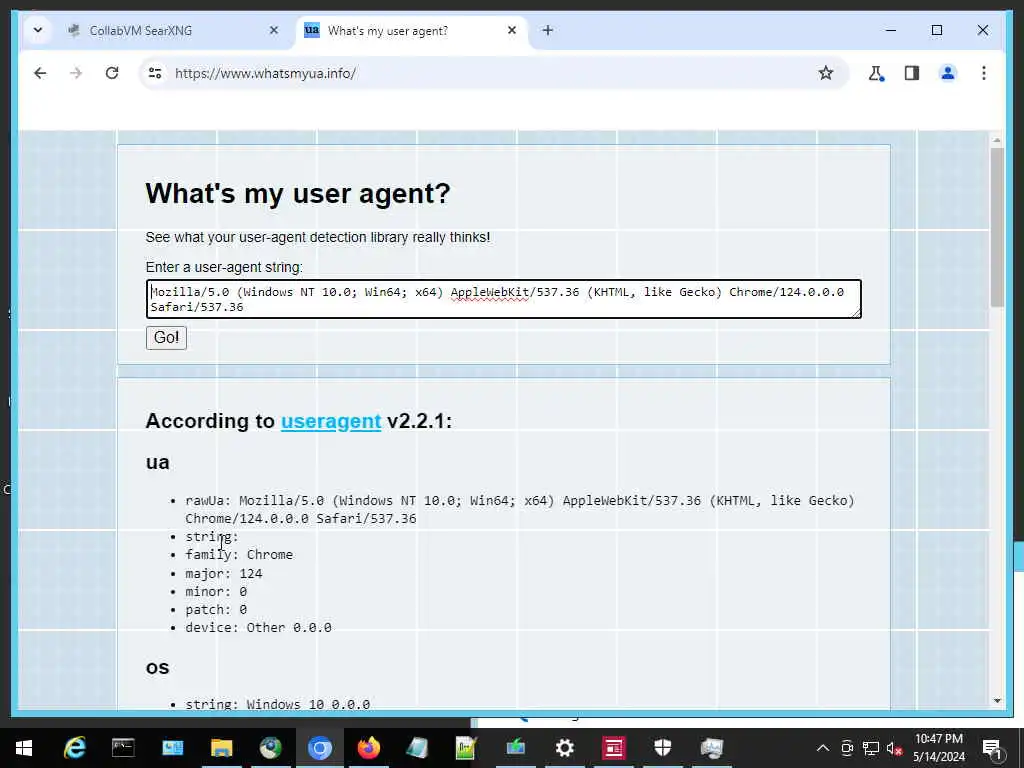Launch Internet Explorer from the taskbar
This screenshot has width=1024, height=768.
tap(74, 748)
